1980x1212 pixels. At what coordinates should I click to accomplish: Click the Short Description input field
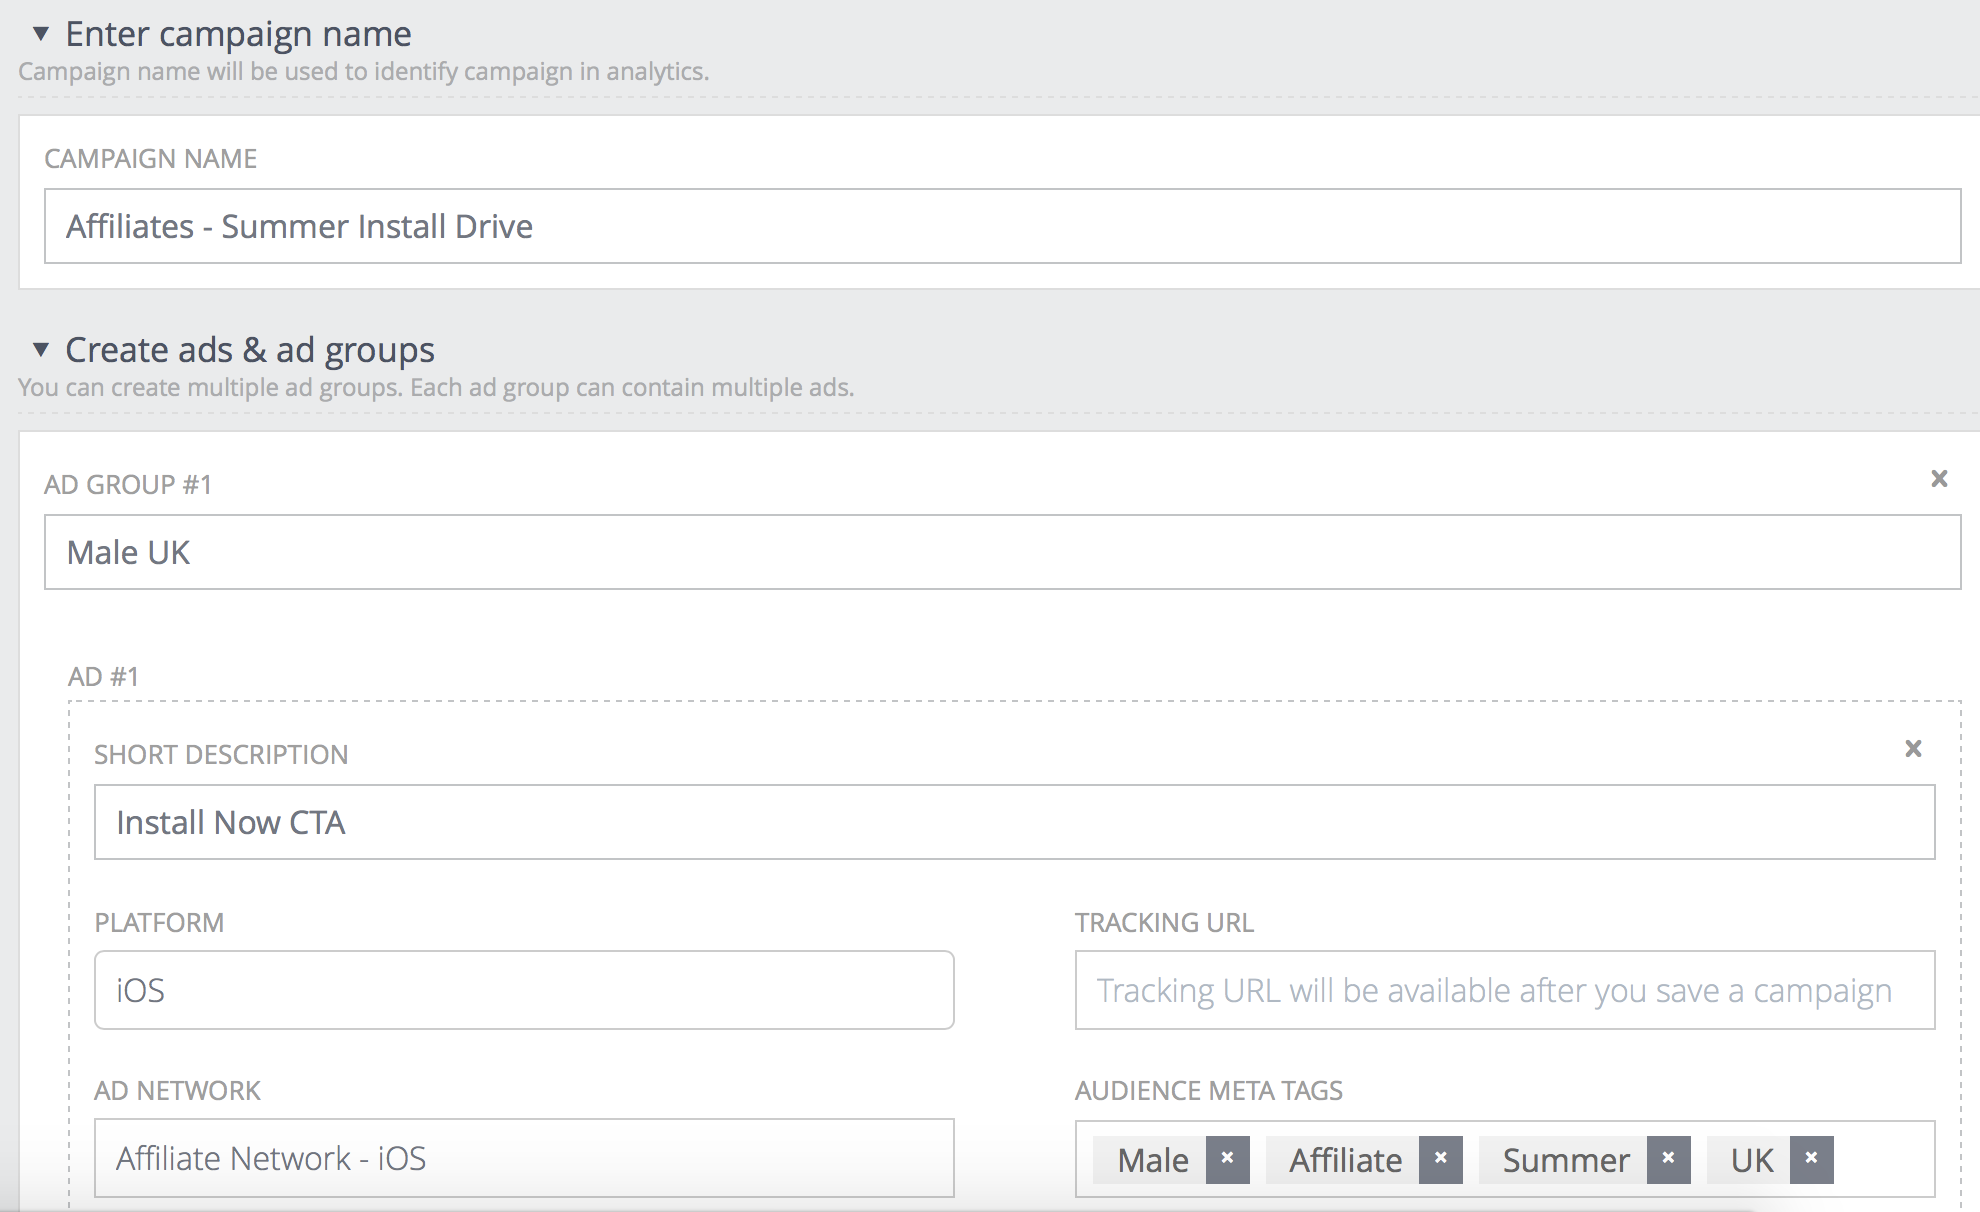coord(1014,822)
